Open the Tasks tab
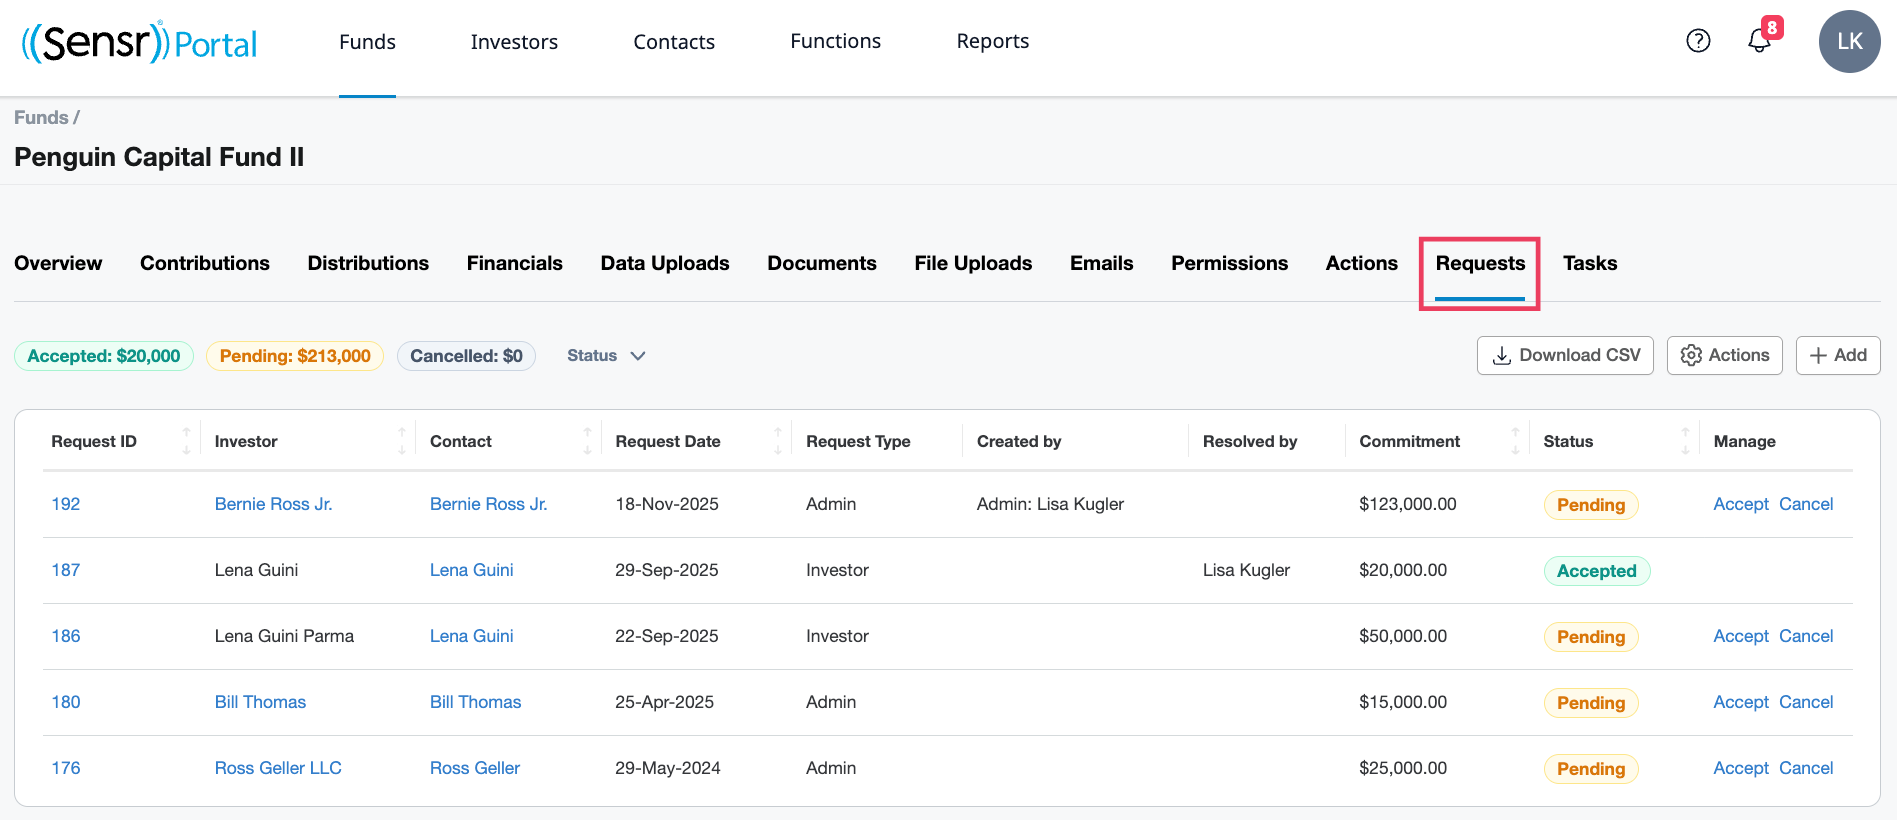1897x820 pixels. coord(1589,263)
